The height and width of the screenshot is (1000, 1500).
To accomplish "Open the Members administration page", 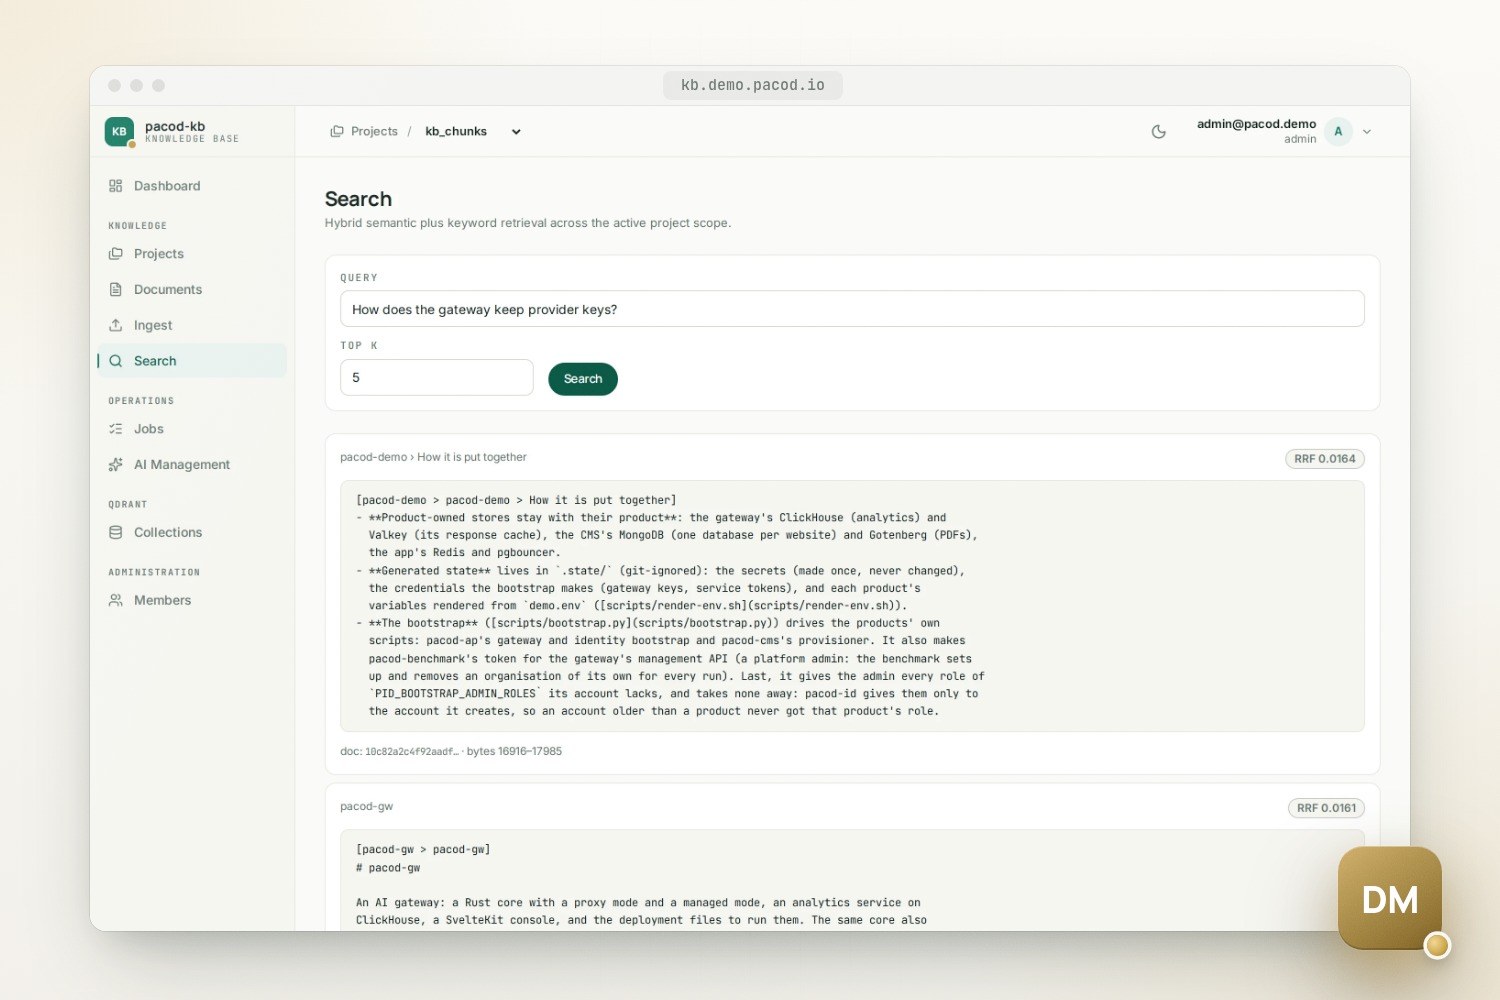I will point(191,601).
